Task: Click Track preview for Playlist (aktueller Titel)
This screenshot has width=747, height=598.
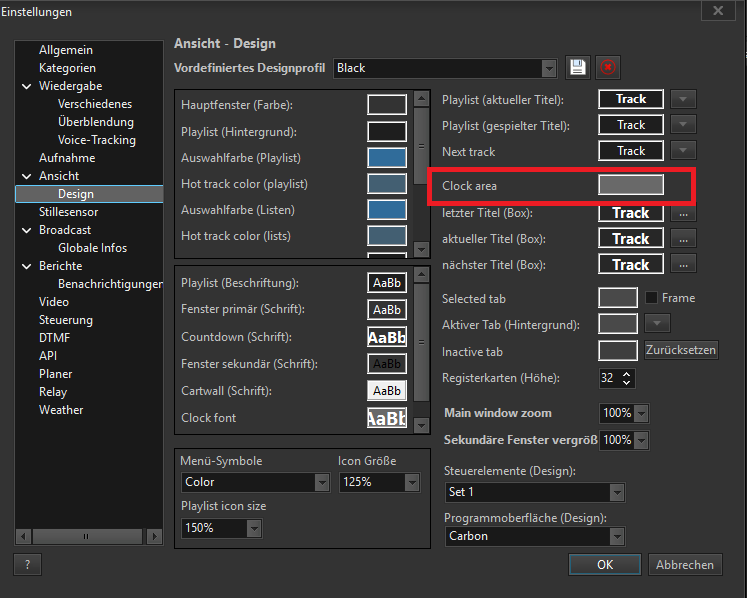Action: point(631,99)
